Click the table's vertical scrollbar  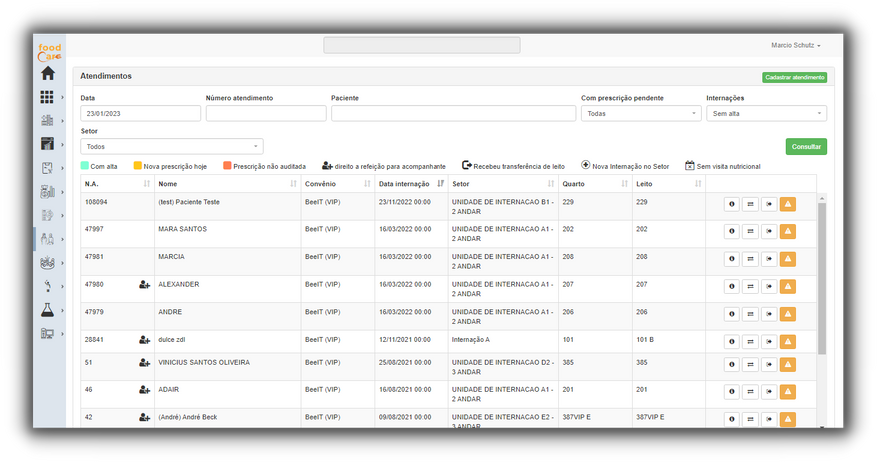(822, 280)
